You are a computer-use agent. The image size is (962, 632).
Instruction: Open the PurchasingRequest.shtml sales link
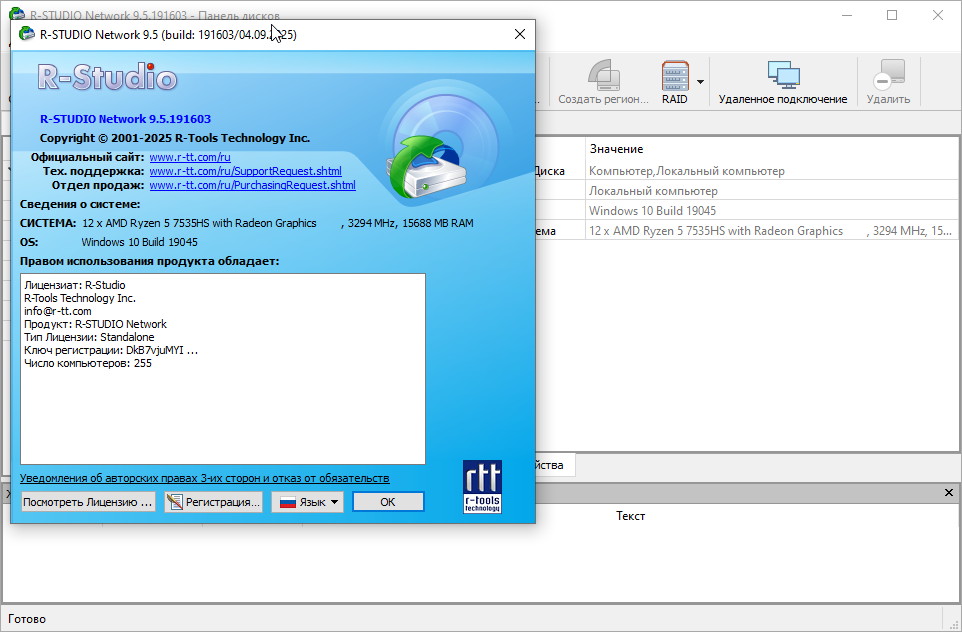[x=253, y=185]
